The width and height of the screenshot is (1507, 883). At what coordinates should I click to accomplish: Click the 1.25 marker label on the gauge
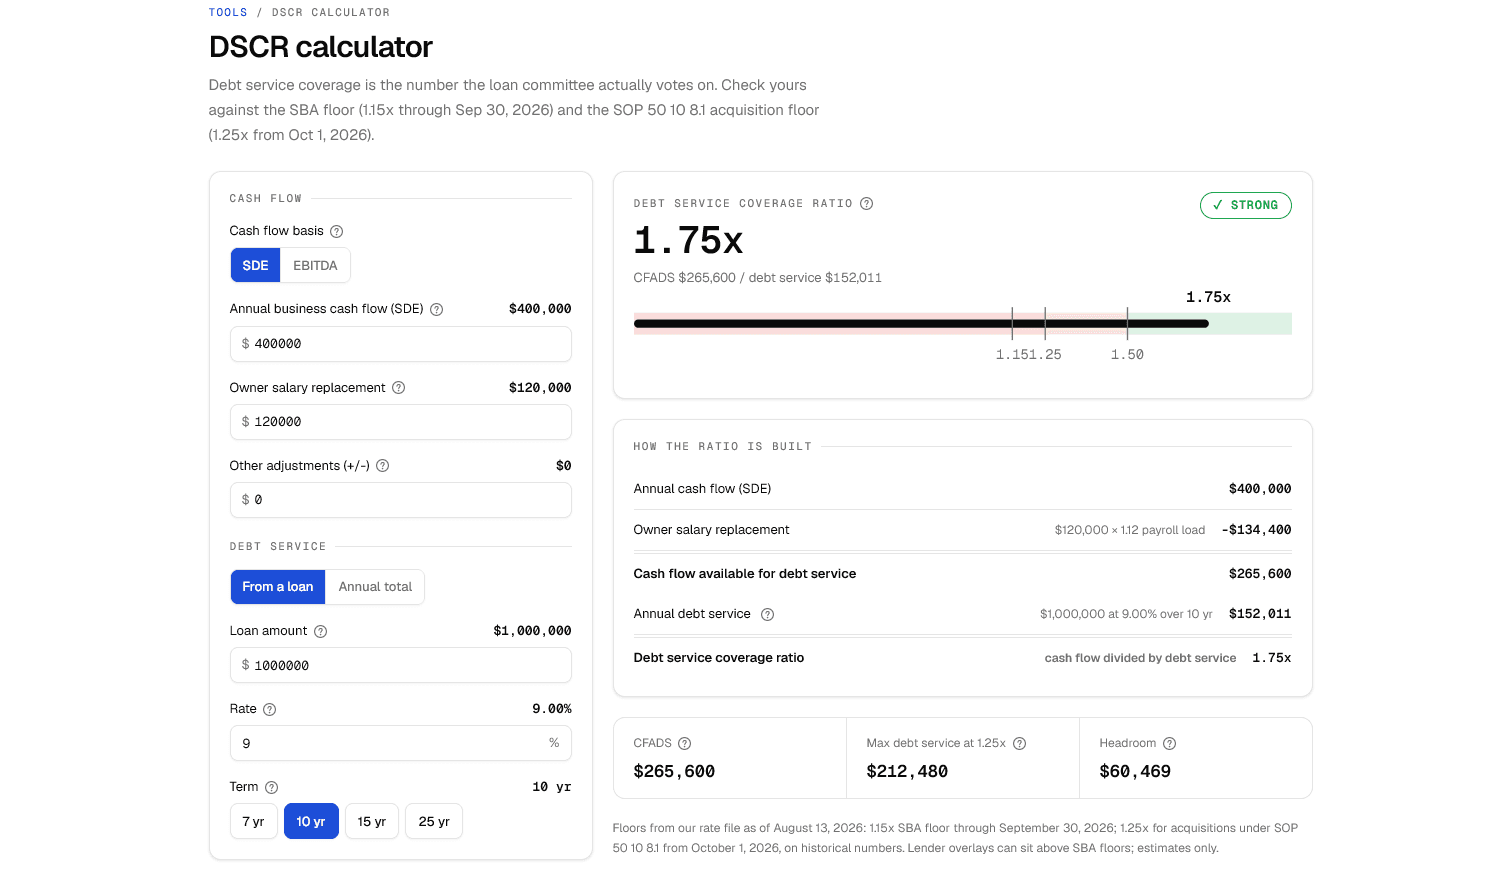point(1045,355)
